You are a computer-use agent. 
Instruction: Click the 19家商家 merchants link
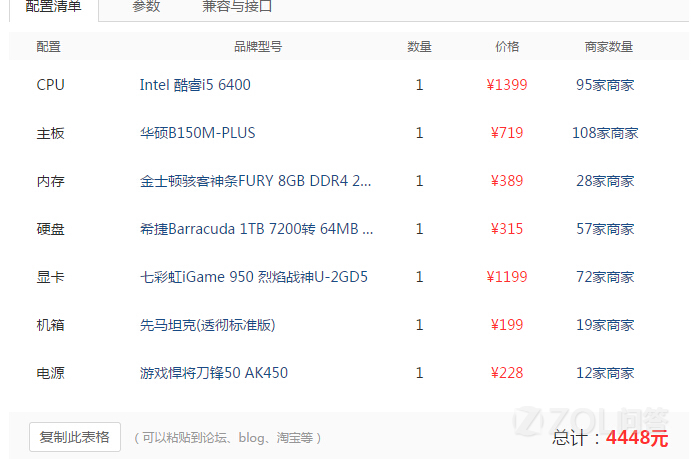tap(605, 325)
